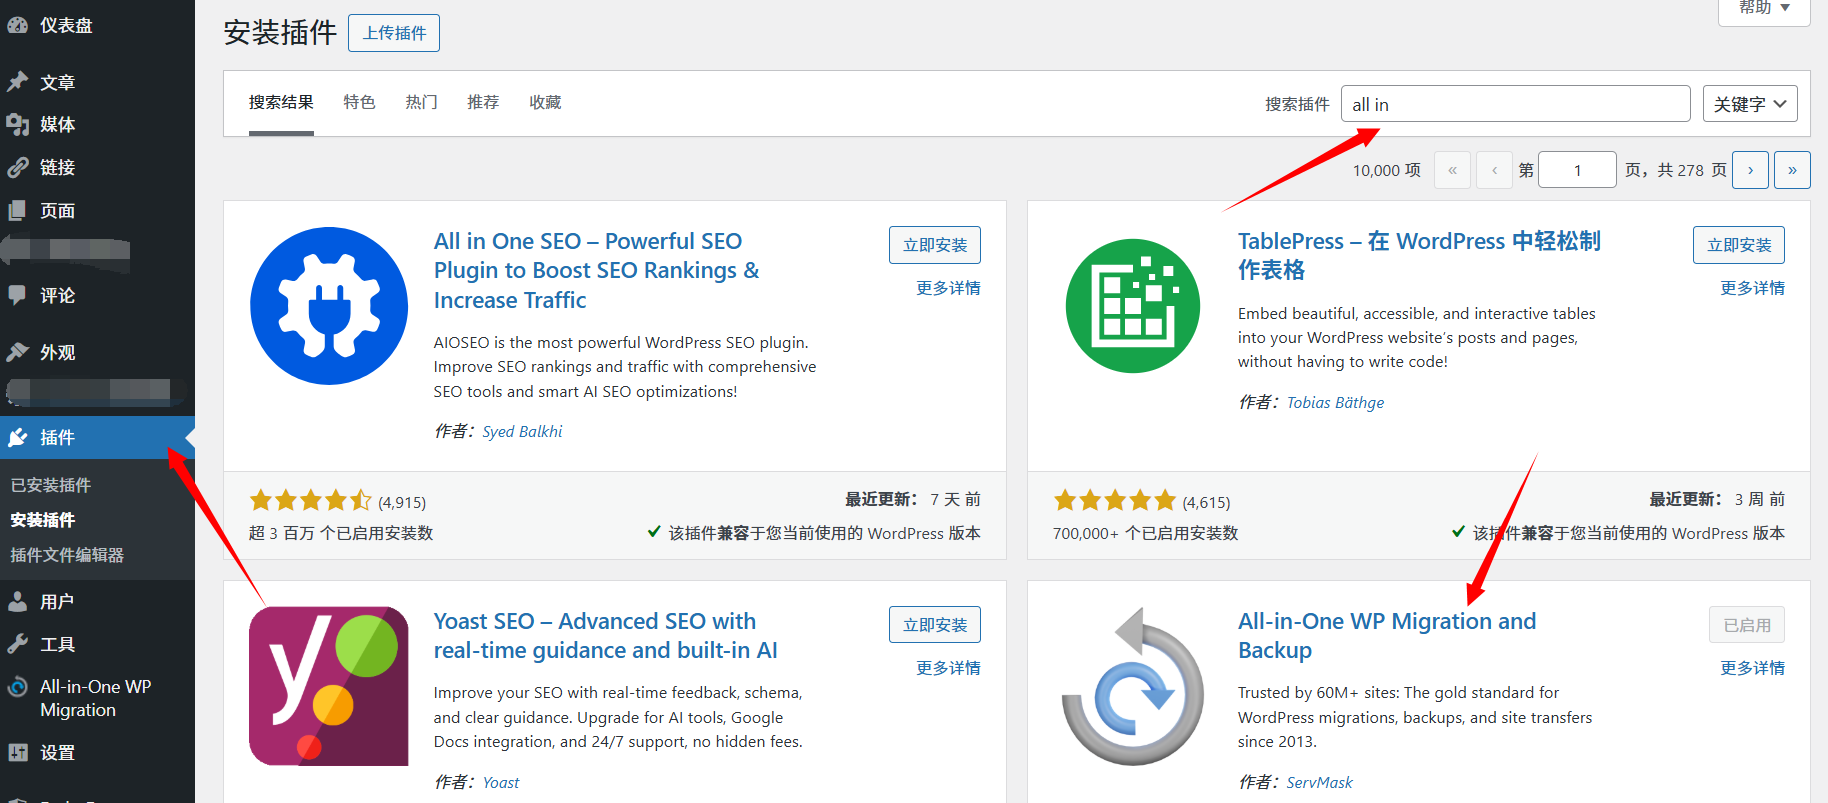Click the 搜索插件 search input field
This screenshot has width=1828, height=803.
click(1514, 104)
